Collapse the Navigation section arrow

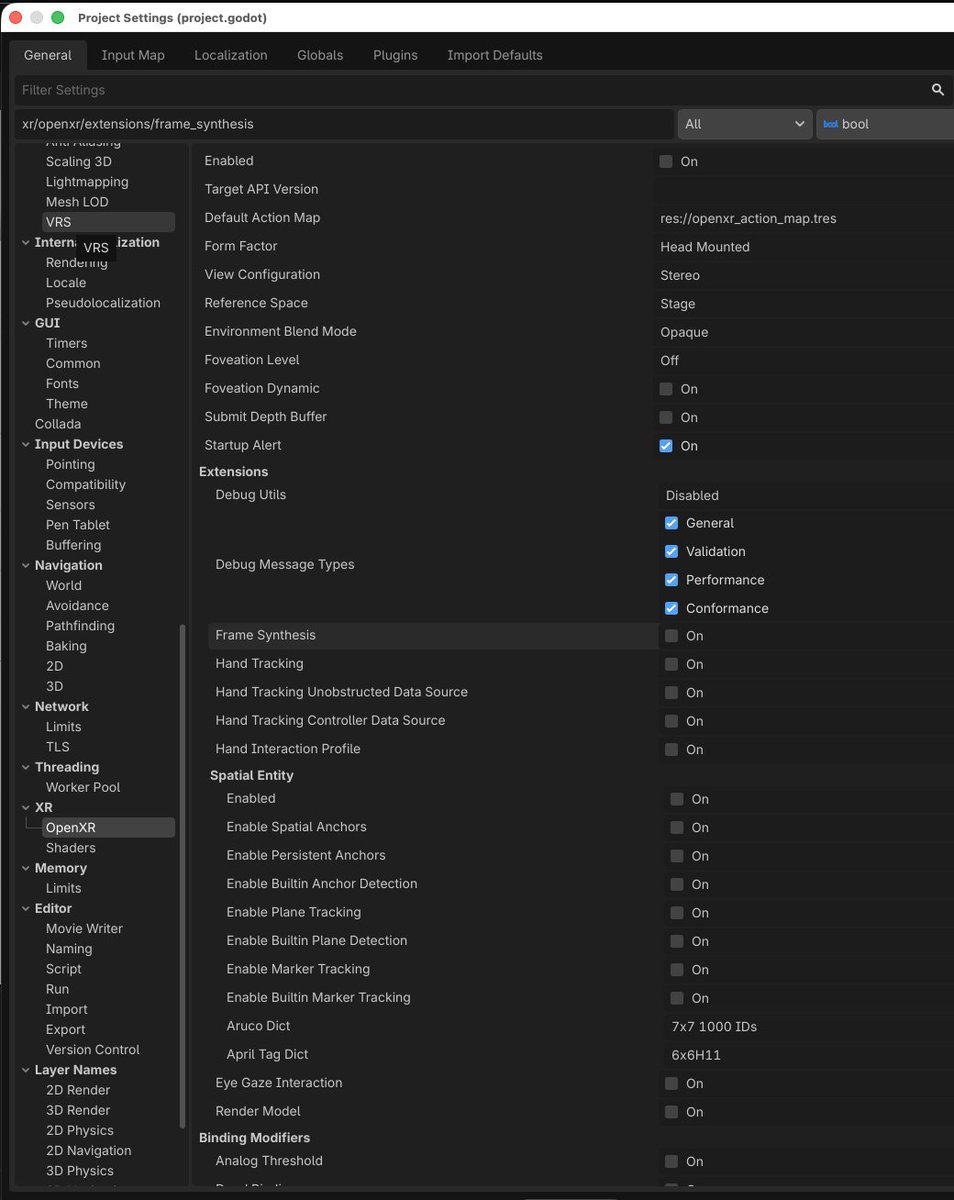pos(25,565)
